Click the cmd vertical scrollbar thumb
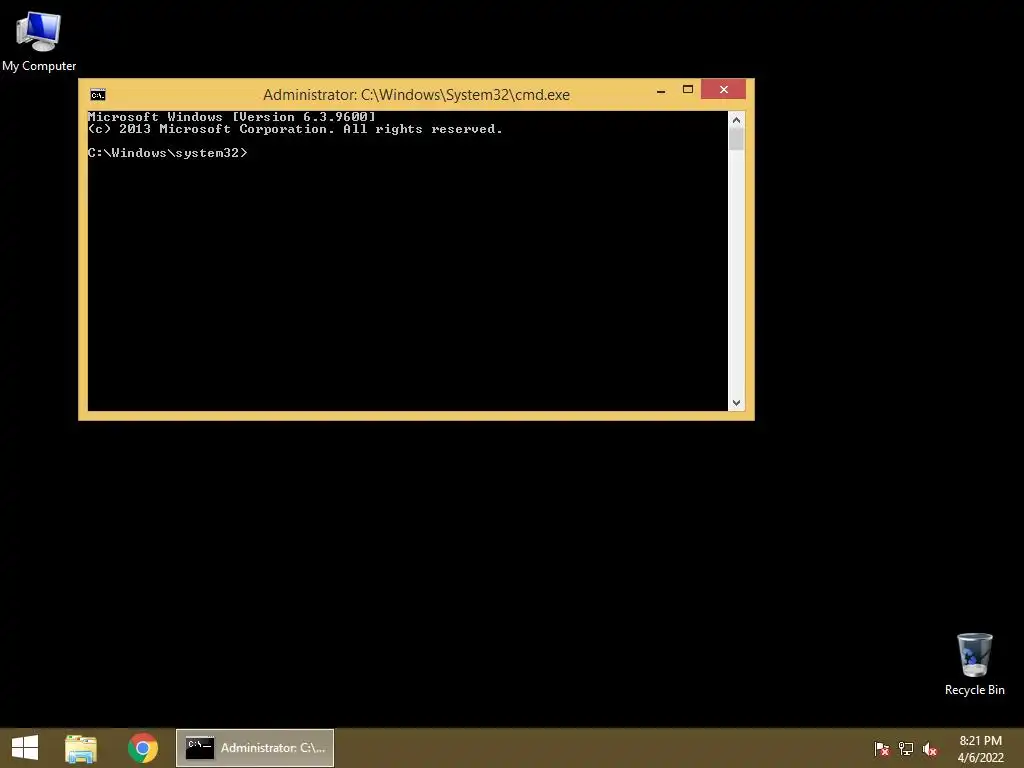Screen dimensions: 1024x768 [737, 139]
